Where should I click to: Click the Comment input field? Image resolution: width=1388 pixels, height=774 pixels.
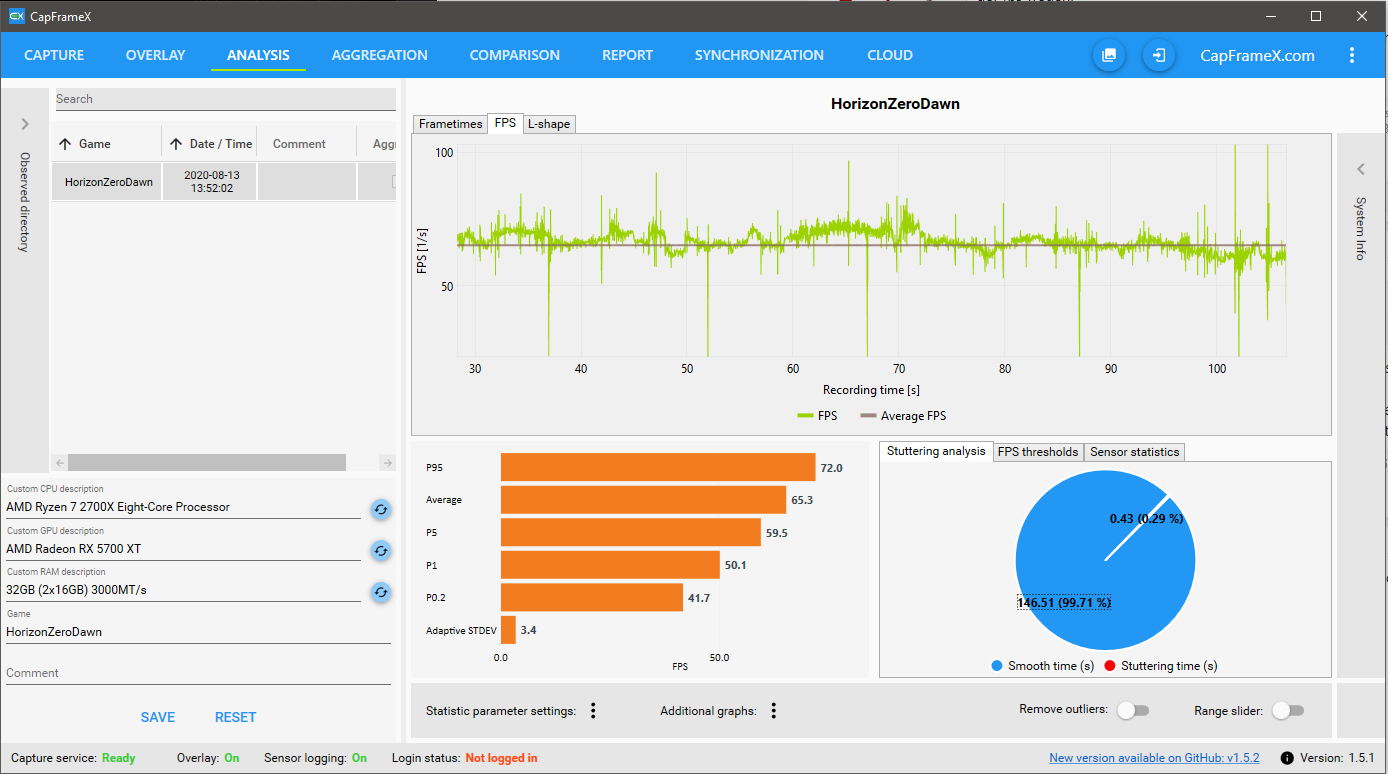tap(198, 673)
